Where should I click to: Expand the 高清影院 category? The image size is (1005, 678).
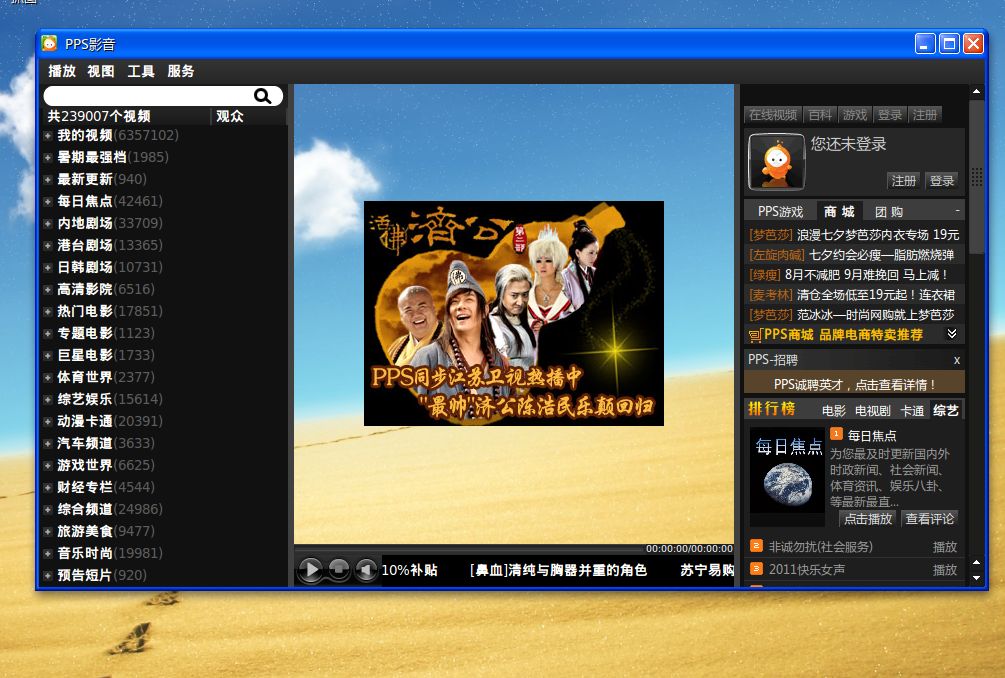(x=47, y=289)
